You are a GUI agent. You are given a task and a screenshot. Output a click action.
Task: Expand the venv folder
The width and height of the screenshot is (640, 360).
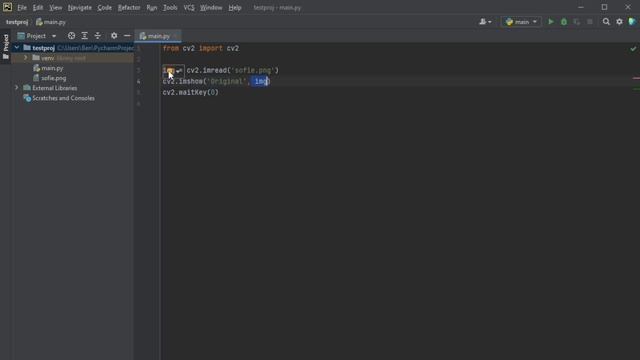pos(26,58)
